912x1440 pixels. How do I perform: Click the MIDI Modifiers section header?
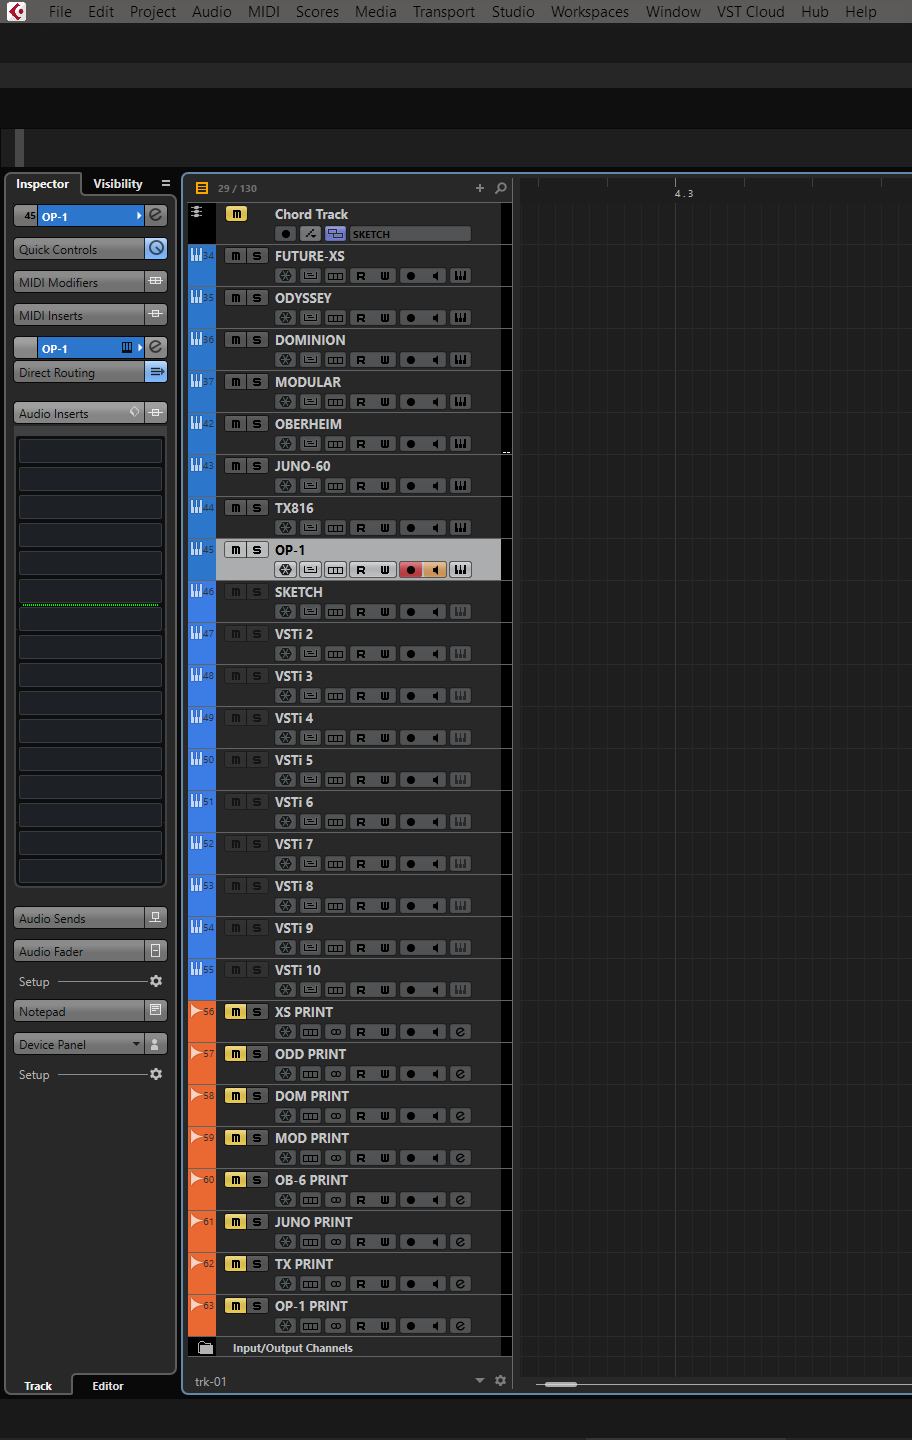point(79,282)
